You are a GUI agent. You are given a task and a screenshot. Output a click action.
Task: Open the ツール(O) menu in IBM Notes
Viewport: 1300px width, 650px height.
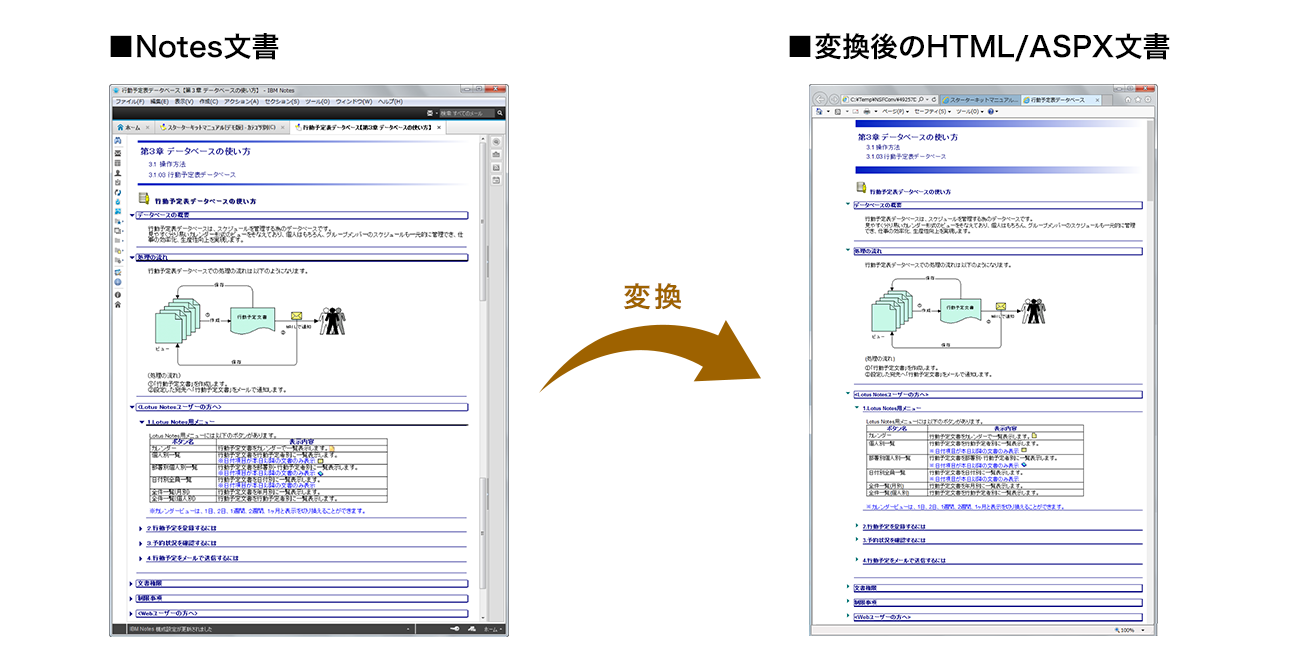tap(318, 100)
